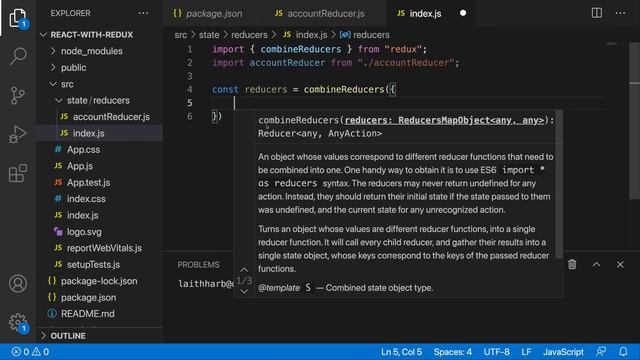Image resolution: width=640 pixels, height=360 pixels.
Task: Open the Extensions view icon
Action: [18, 173]
